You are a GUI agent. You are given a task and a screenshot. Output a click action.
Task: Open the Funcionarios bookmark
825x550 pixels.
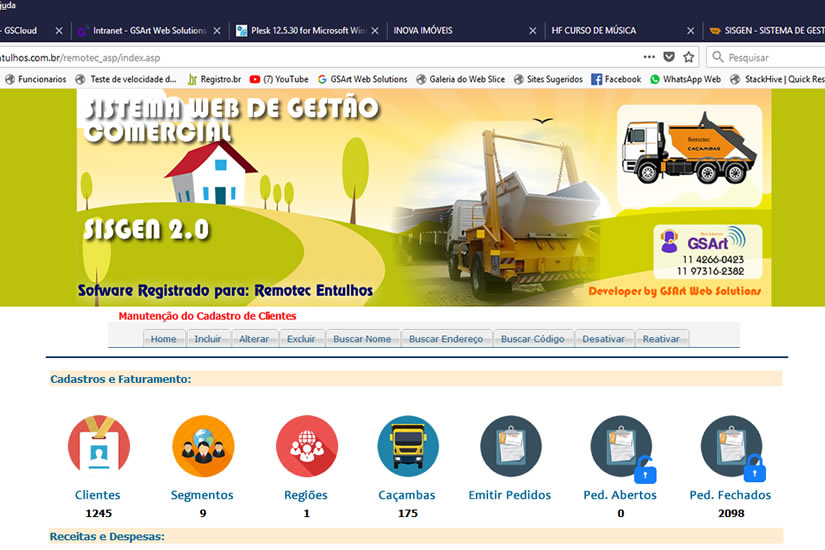tap(36, 79)
